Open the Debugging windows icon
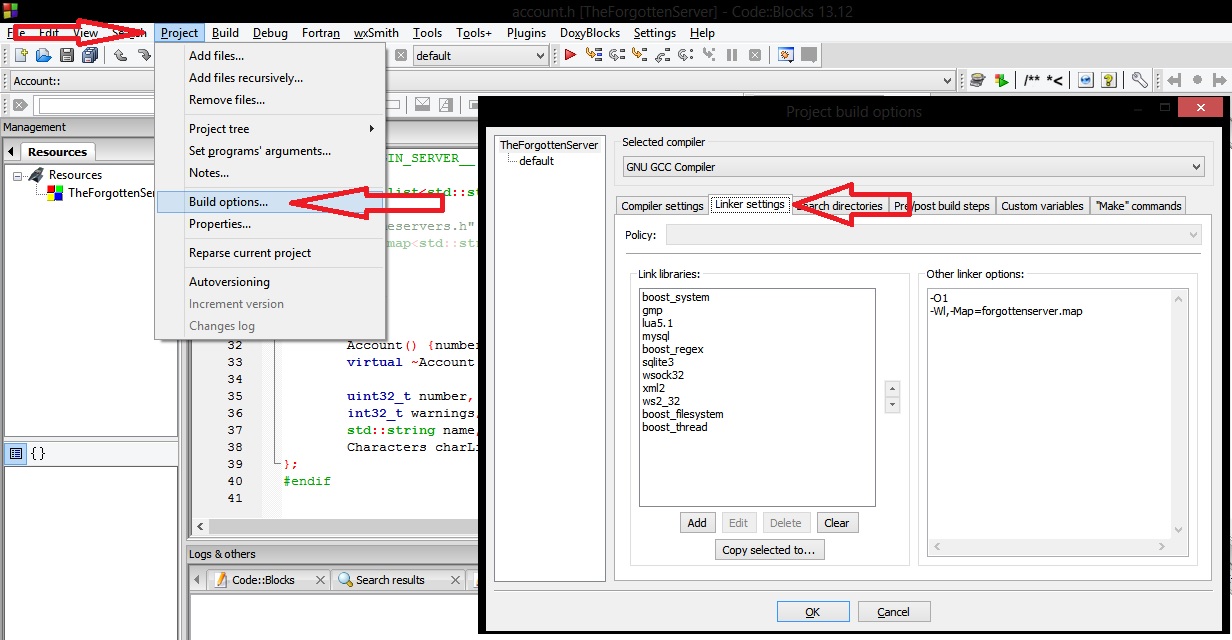 point(786,55)
